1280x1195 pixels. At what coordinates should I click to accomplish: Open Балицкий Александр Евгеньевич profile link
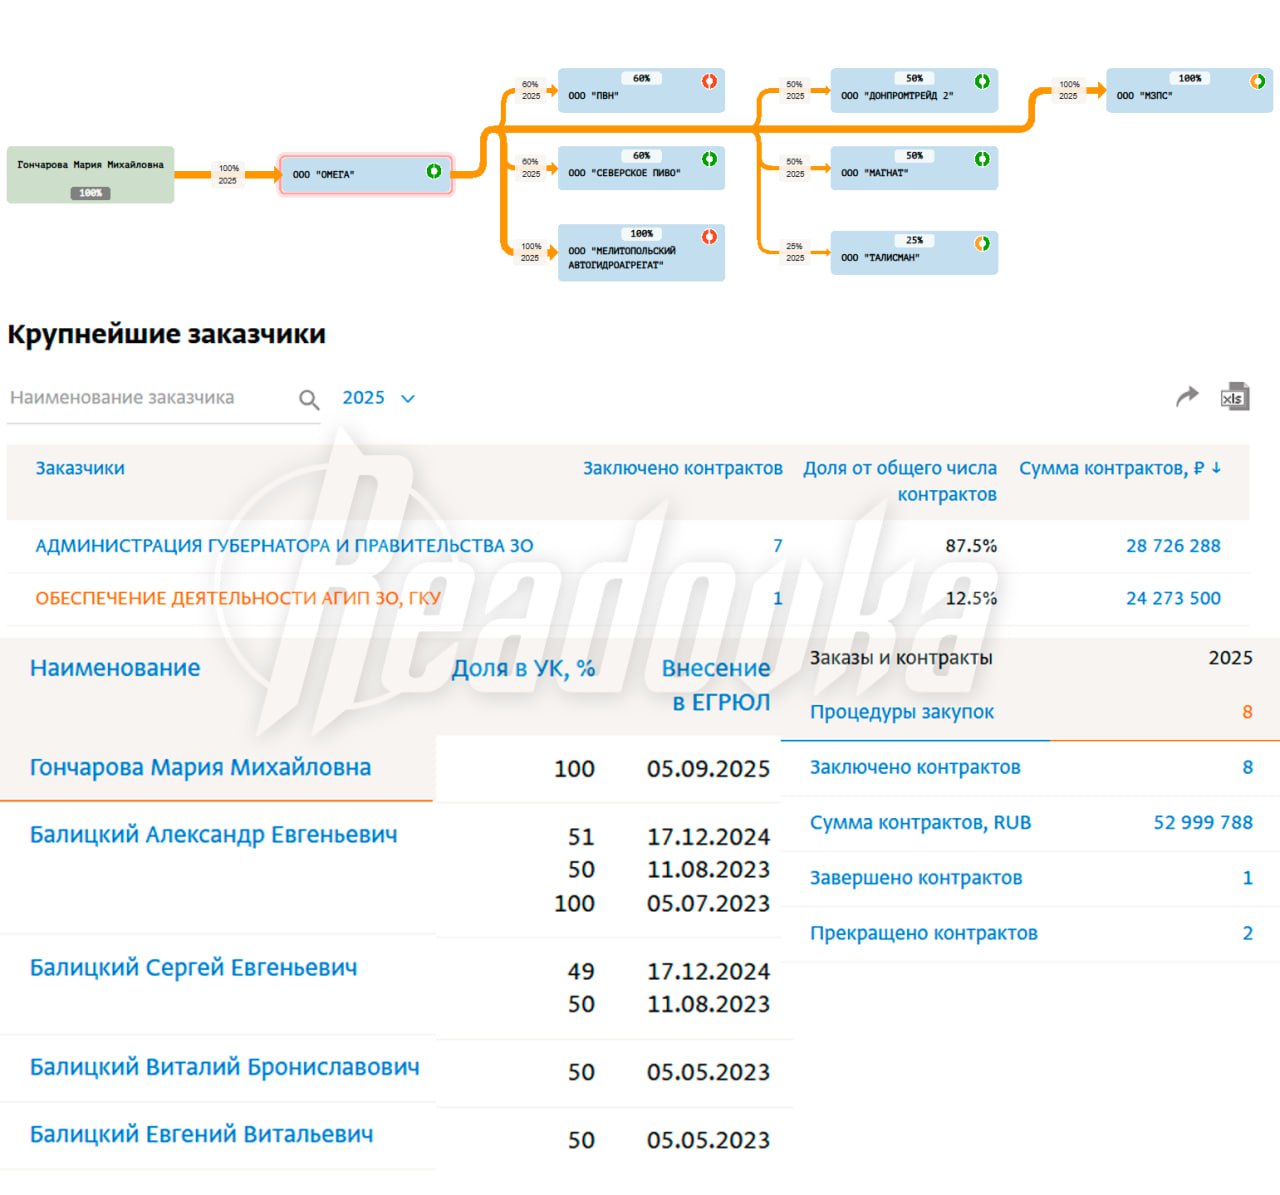(x=213, y=834)
